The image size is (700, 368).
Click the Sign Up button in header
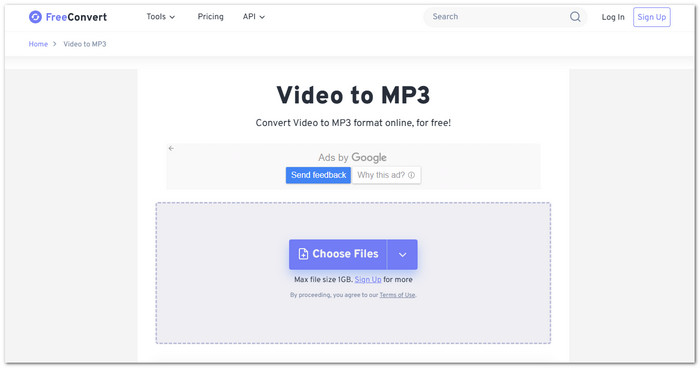pos(651,17)
